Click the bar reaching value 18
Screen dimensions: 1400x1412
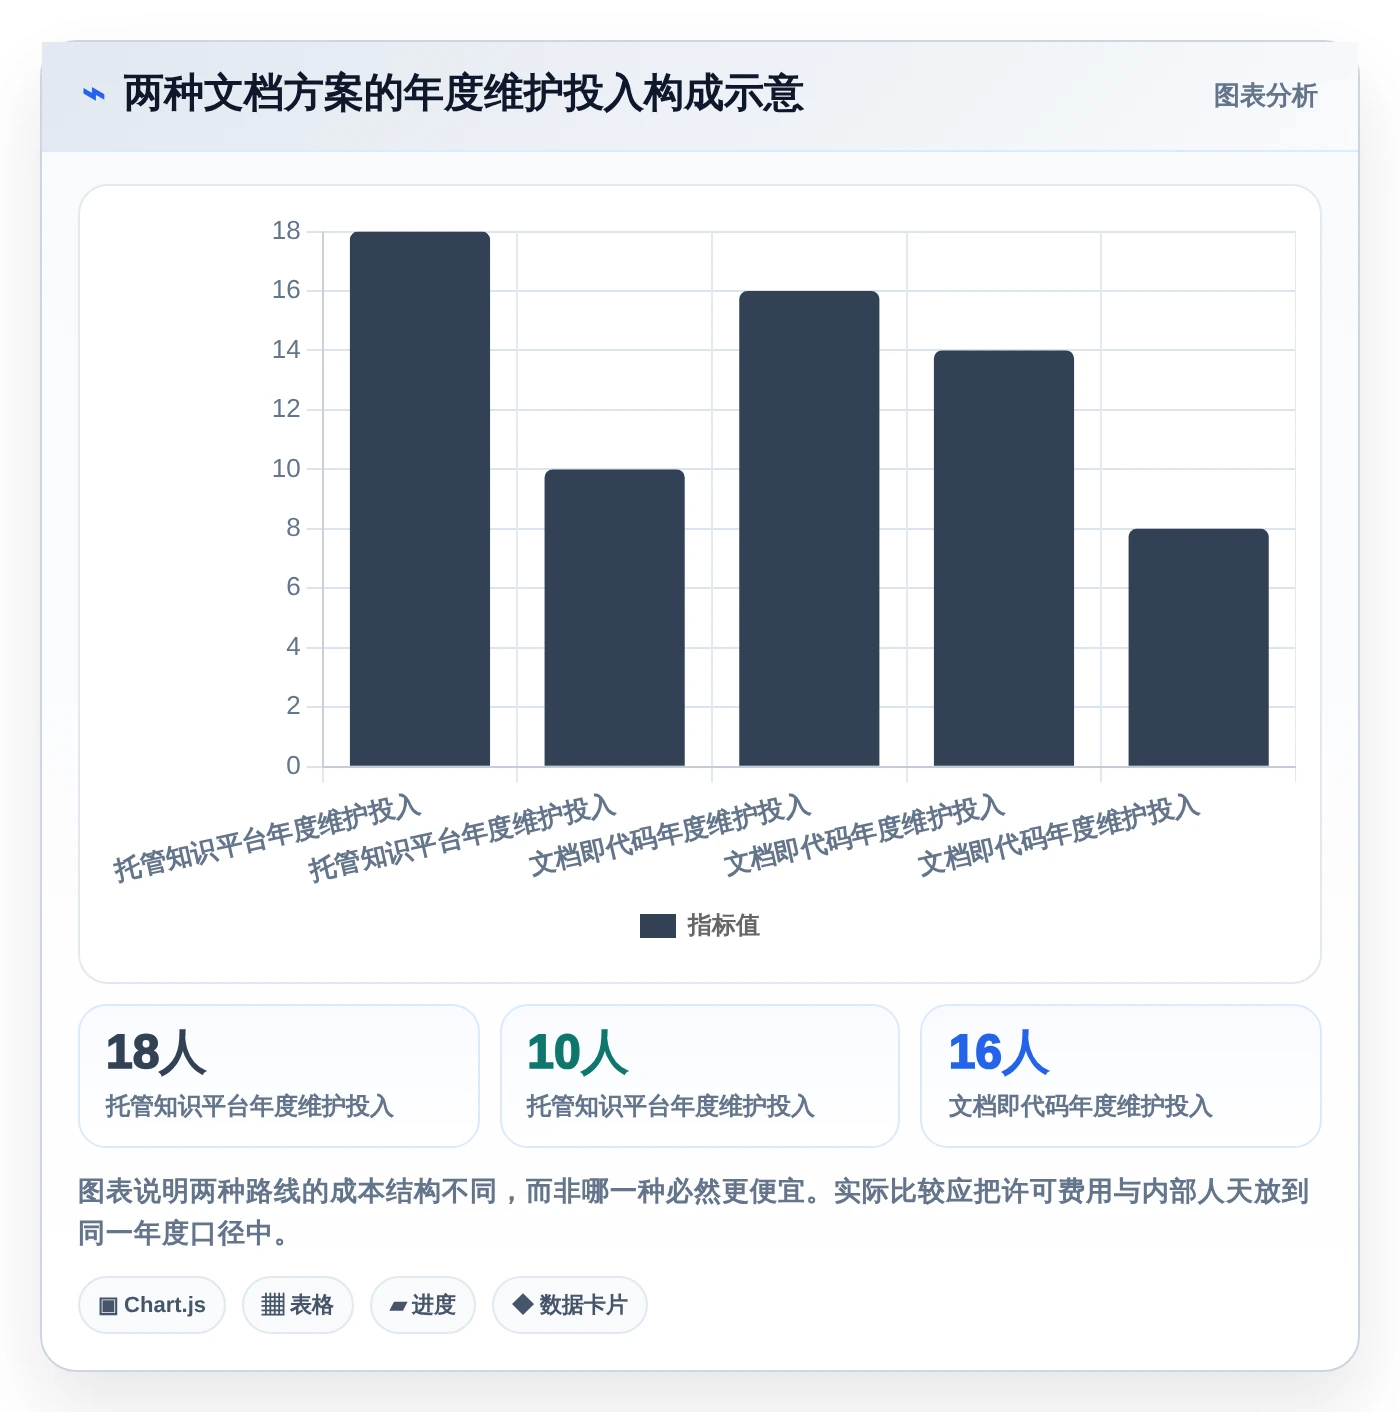420,499
